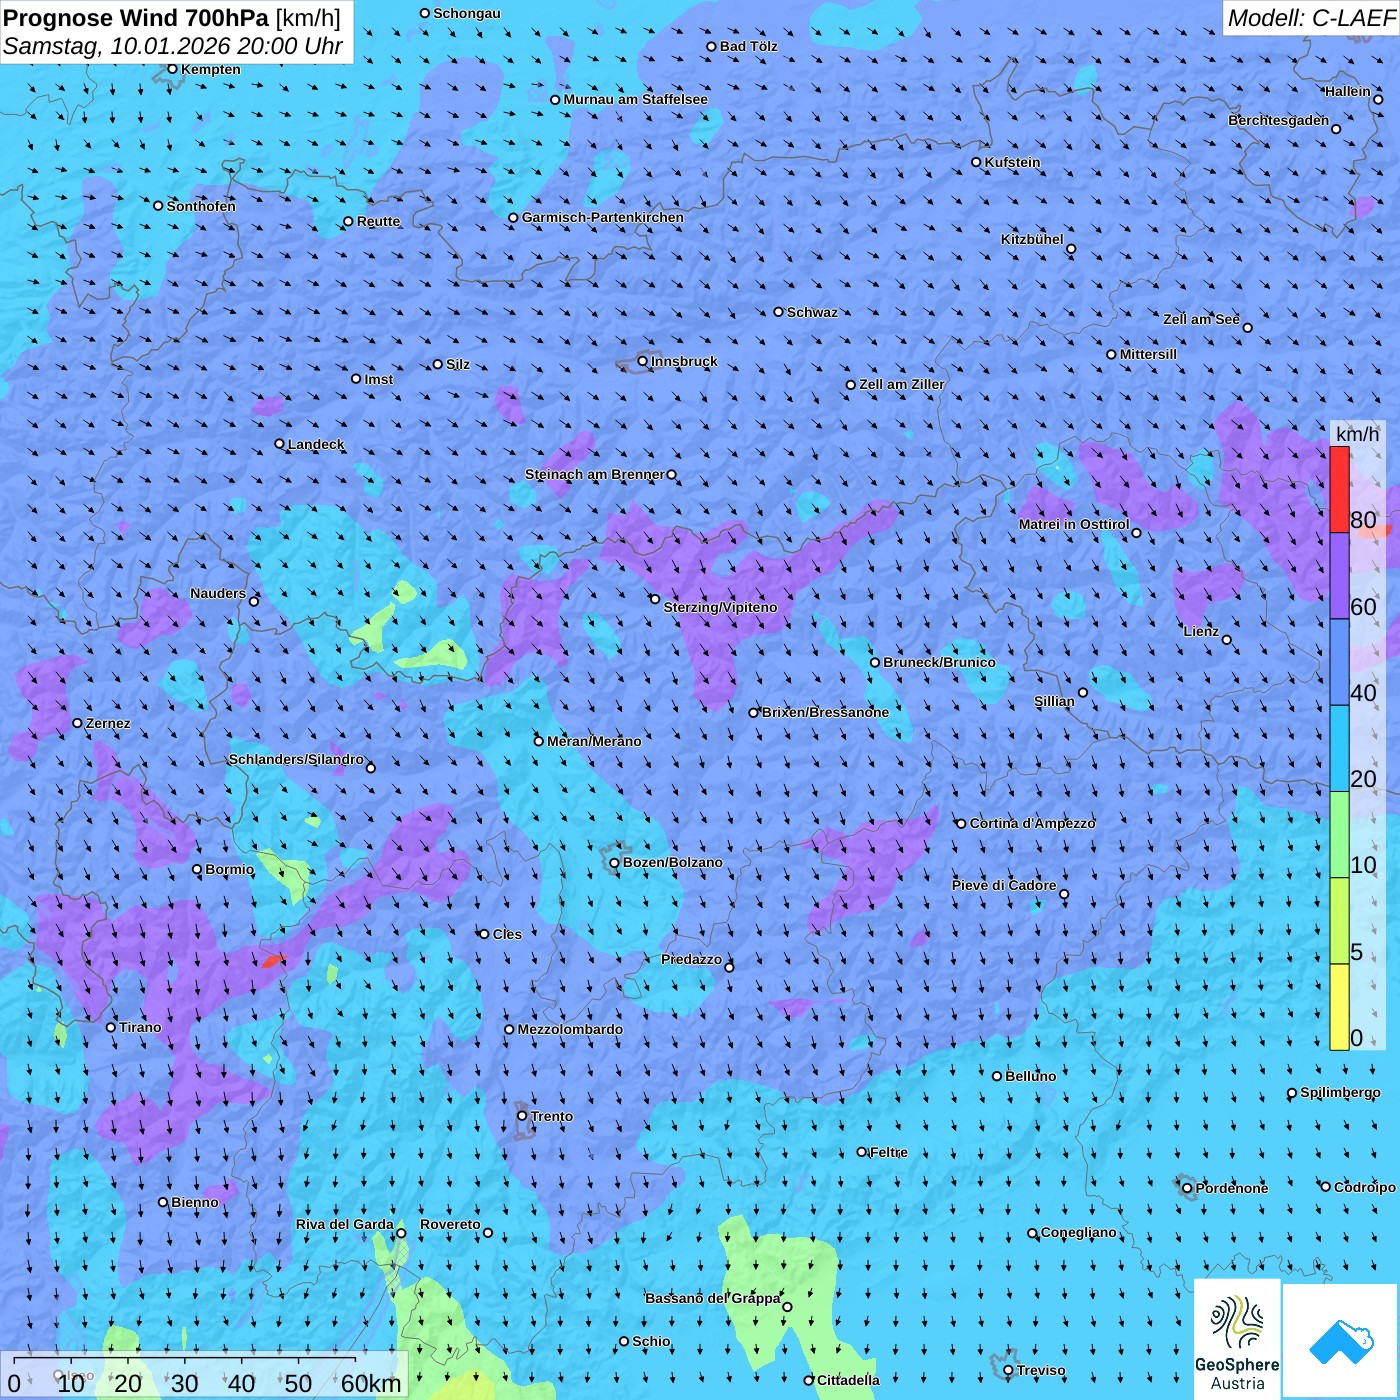Click the 'km/h' legend heading
The width and height of the screenshot is (1400, 1400).
coord(1357,434)
